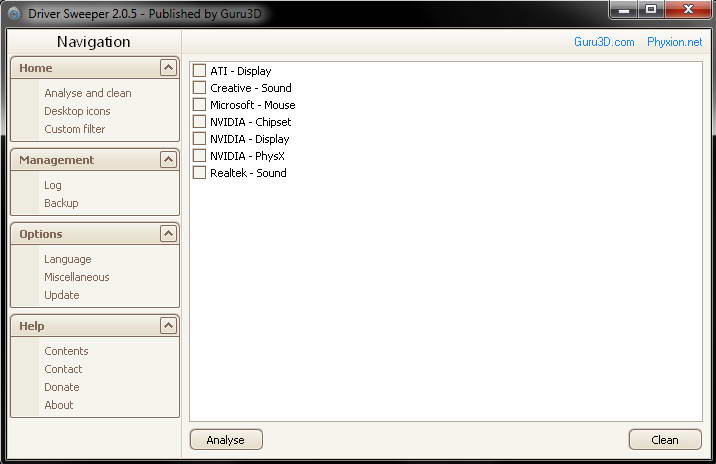Open Help Contents
This screenshot has height=464, width=716.
point(66,351)
